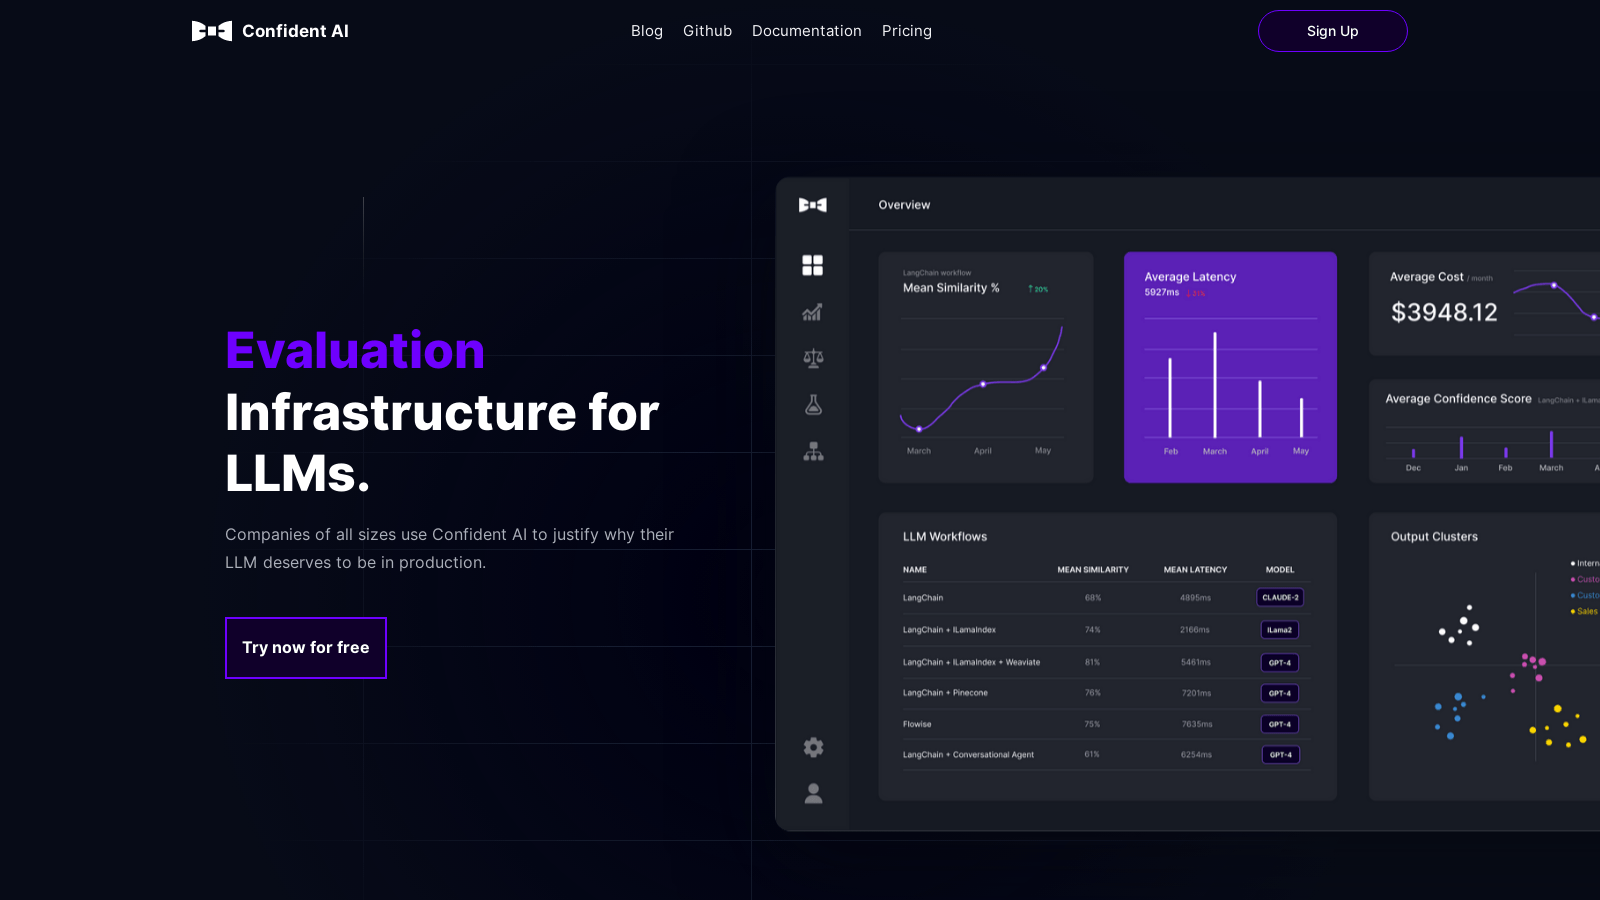
Task: Open the user profile icon in sidebar
Action: (813, 793)
